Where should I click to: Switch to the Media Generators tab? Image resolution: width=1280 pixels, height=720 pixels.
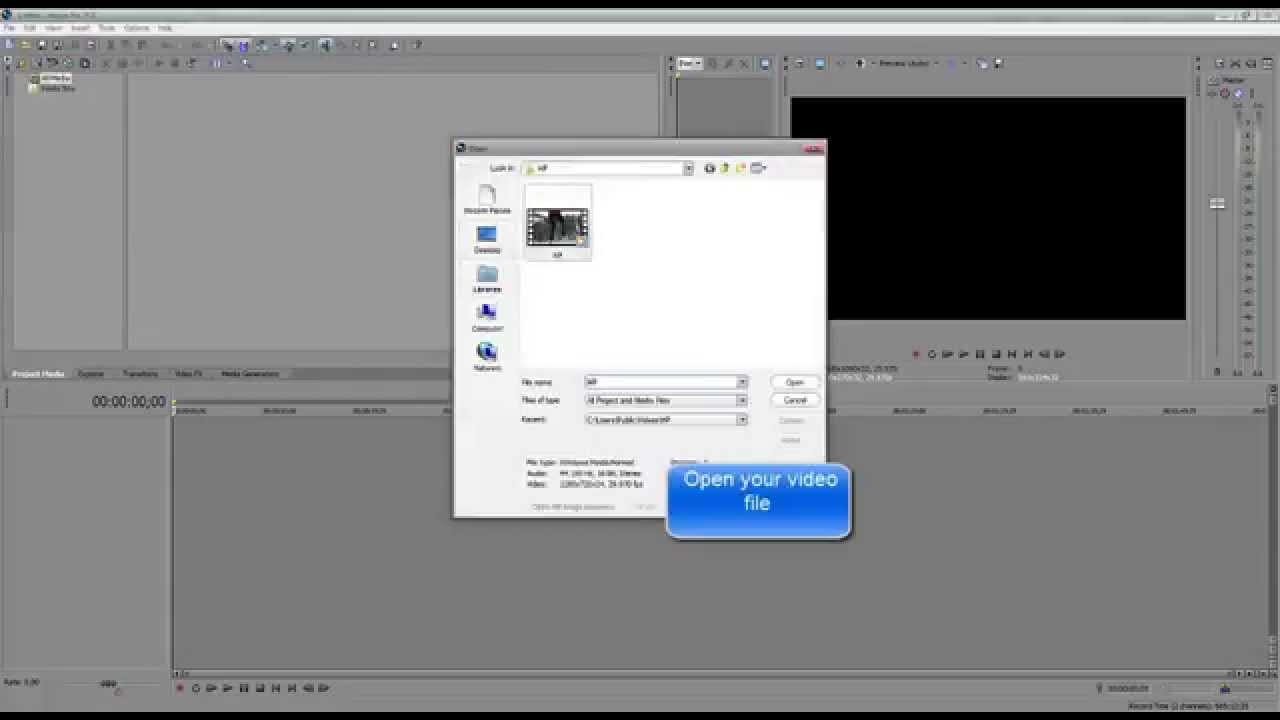[x=250, y=374]
